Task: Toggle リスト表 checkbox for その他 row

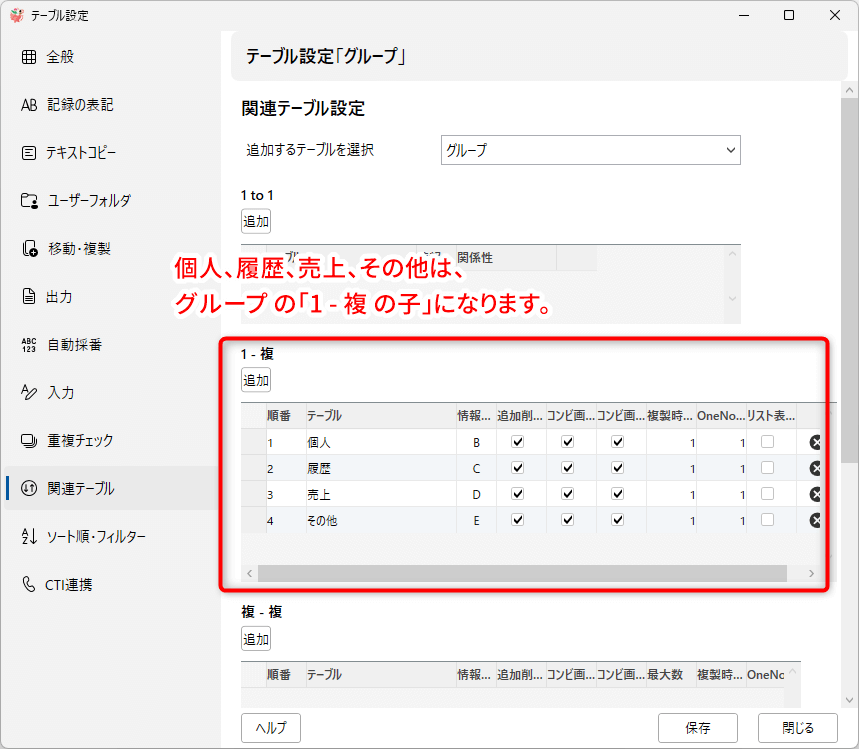Action: 767,520
